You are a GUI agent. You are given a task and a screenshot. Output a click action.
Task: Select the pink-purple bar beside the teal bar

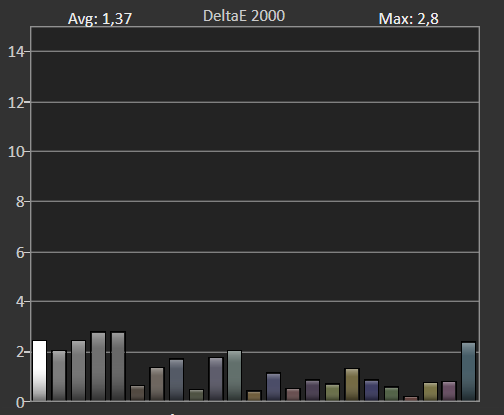[449, 391]
